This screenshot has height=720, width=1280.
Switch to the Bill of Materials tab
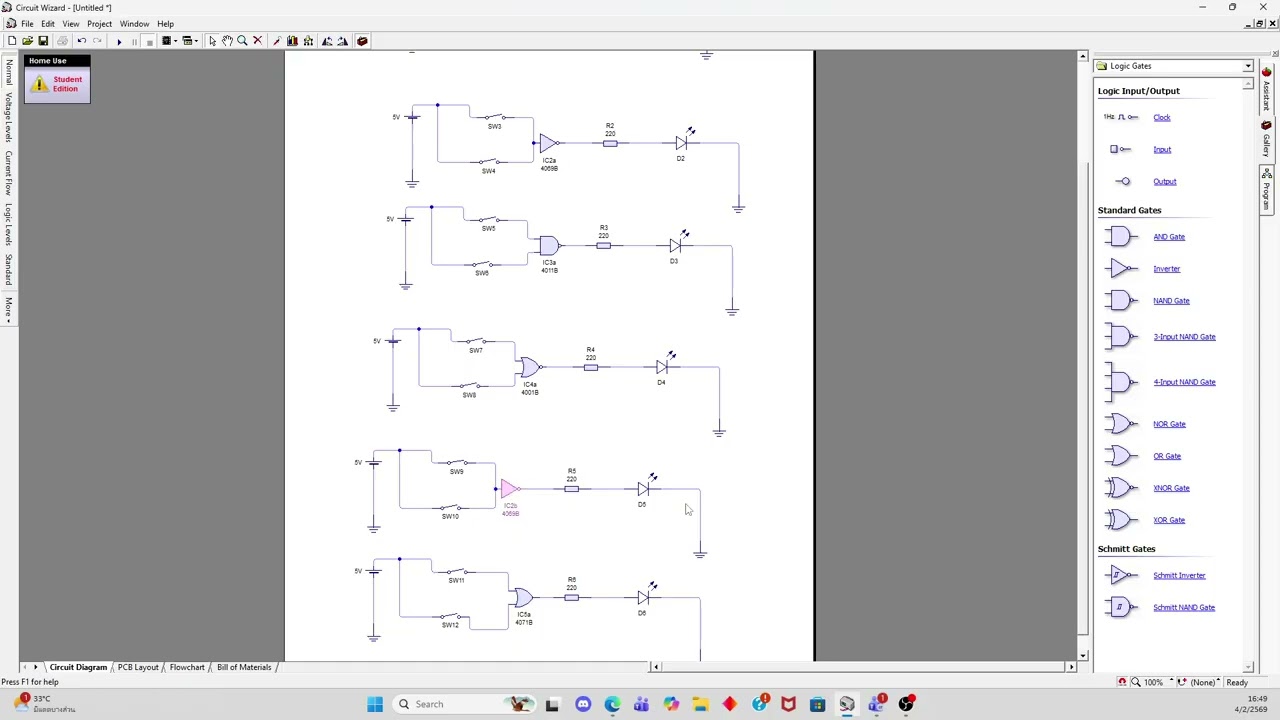[244, 667]
